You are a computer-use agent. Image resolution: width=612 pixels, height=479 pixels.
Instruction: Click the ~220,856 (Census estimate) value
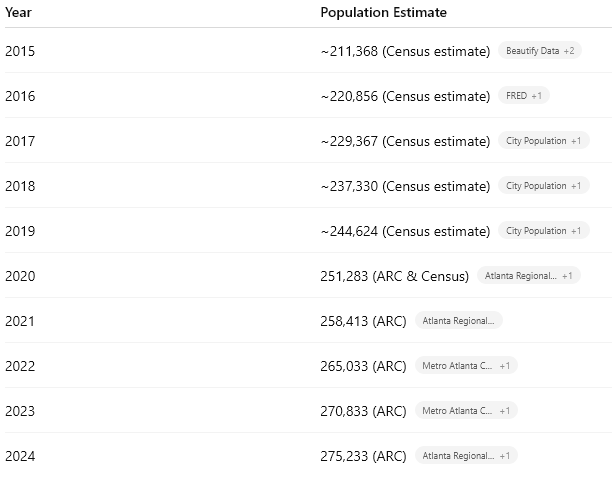point(405,96)
